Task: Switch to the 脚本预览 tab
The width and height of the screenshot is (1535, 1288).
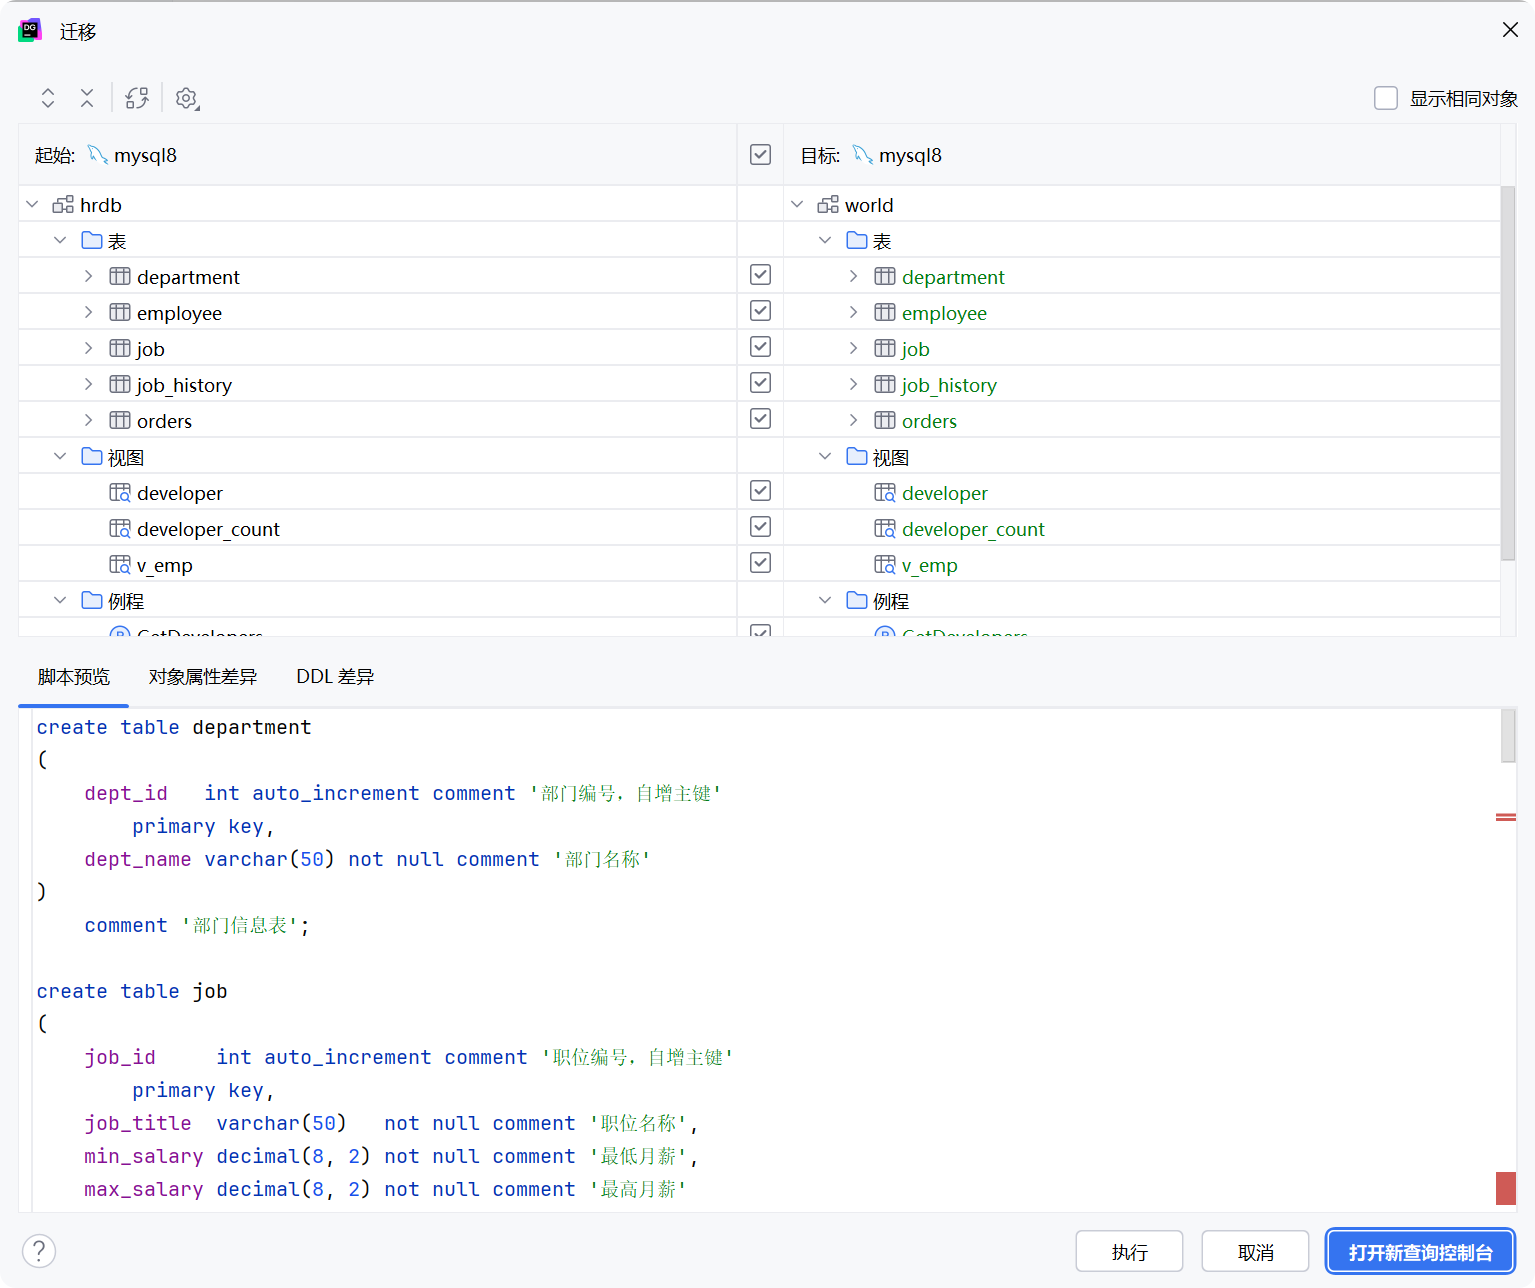Action: tap(74, 677)
